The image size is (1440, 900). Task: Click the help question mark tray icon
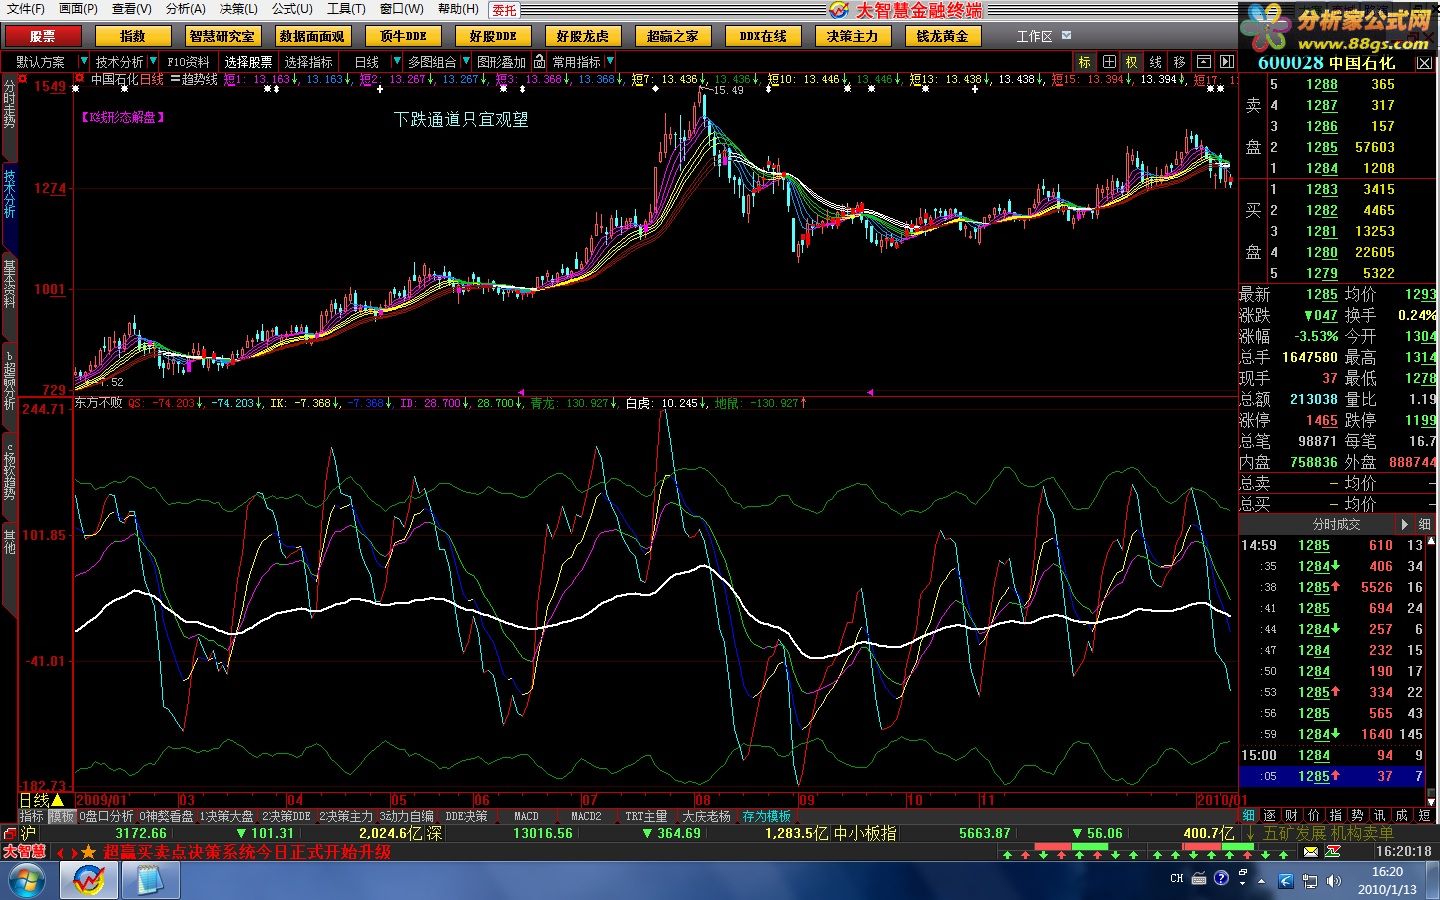[1221, 878]
